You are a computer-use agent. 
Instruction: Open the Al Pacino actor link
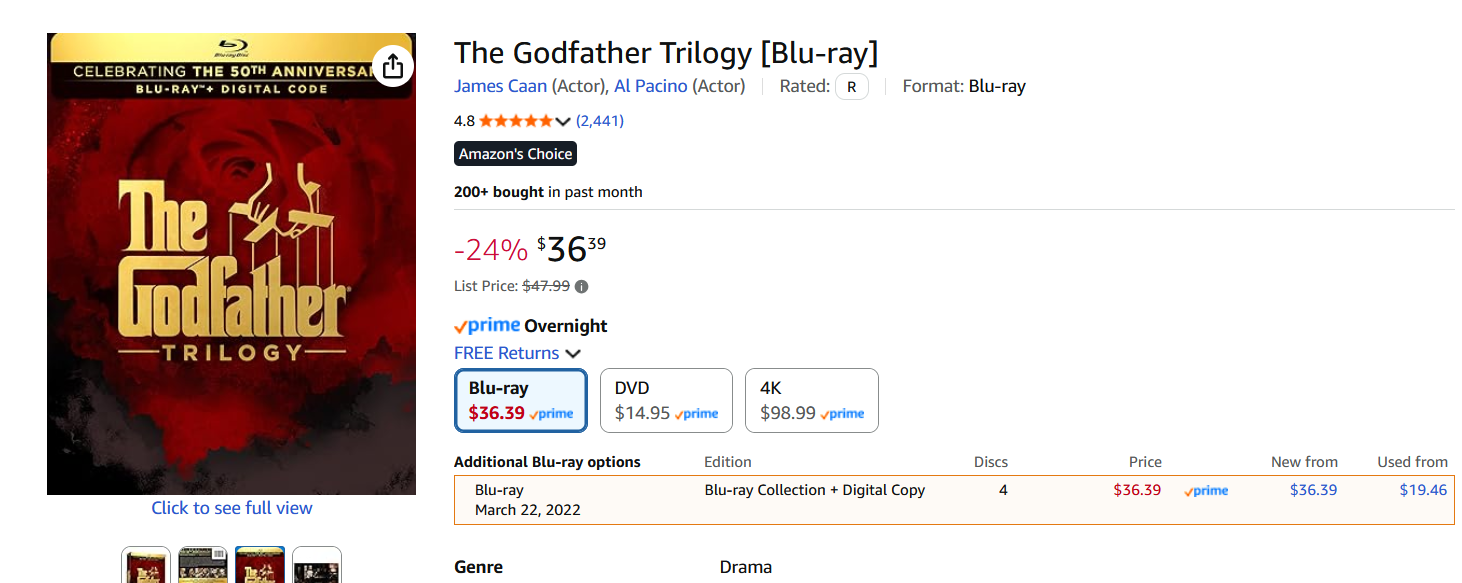651,86
